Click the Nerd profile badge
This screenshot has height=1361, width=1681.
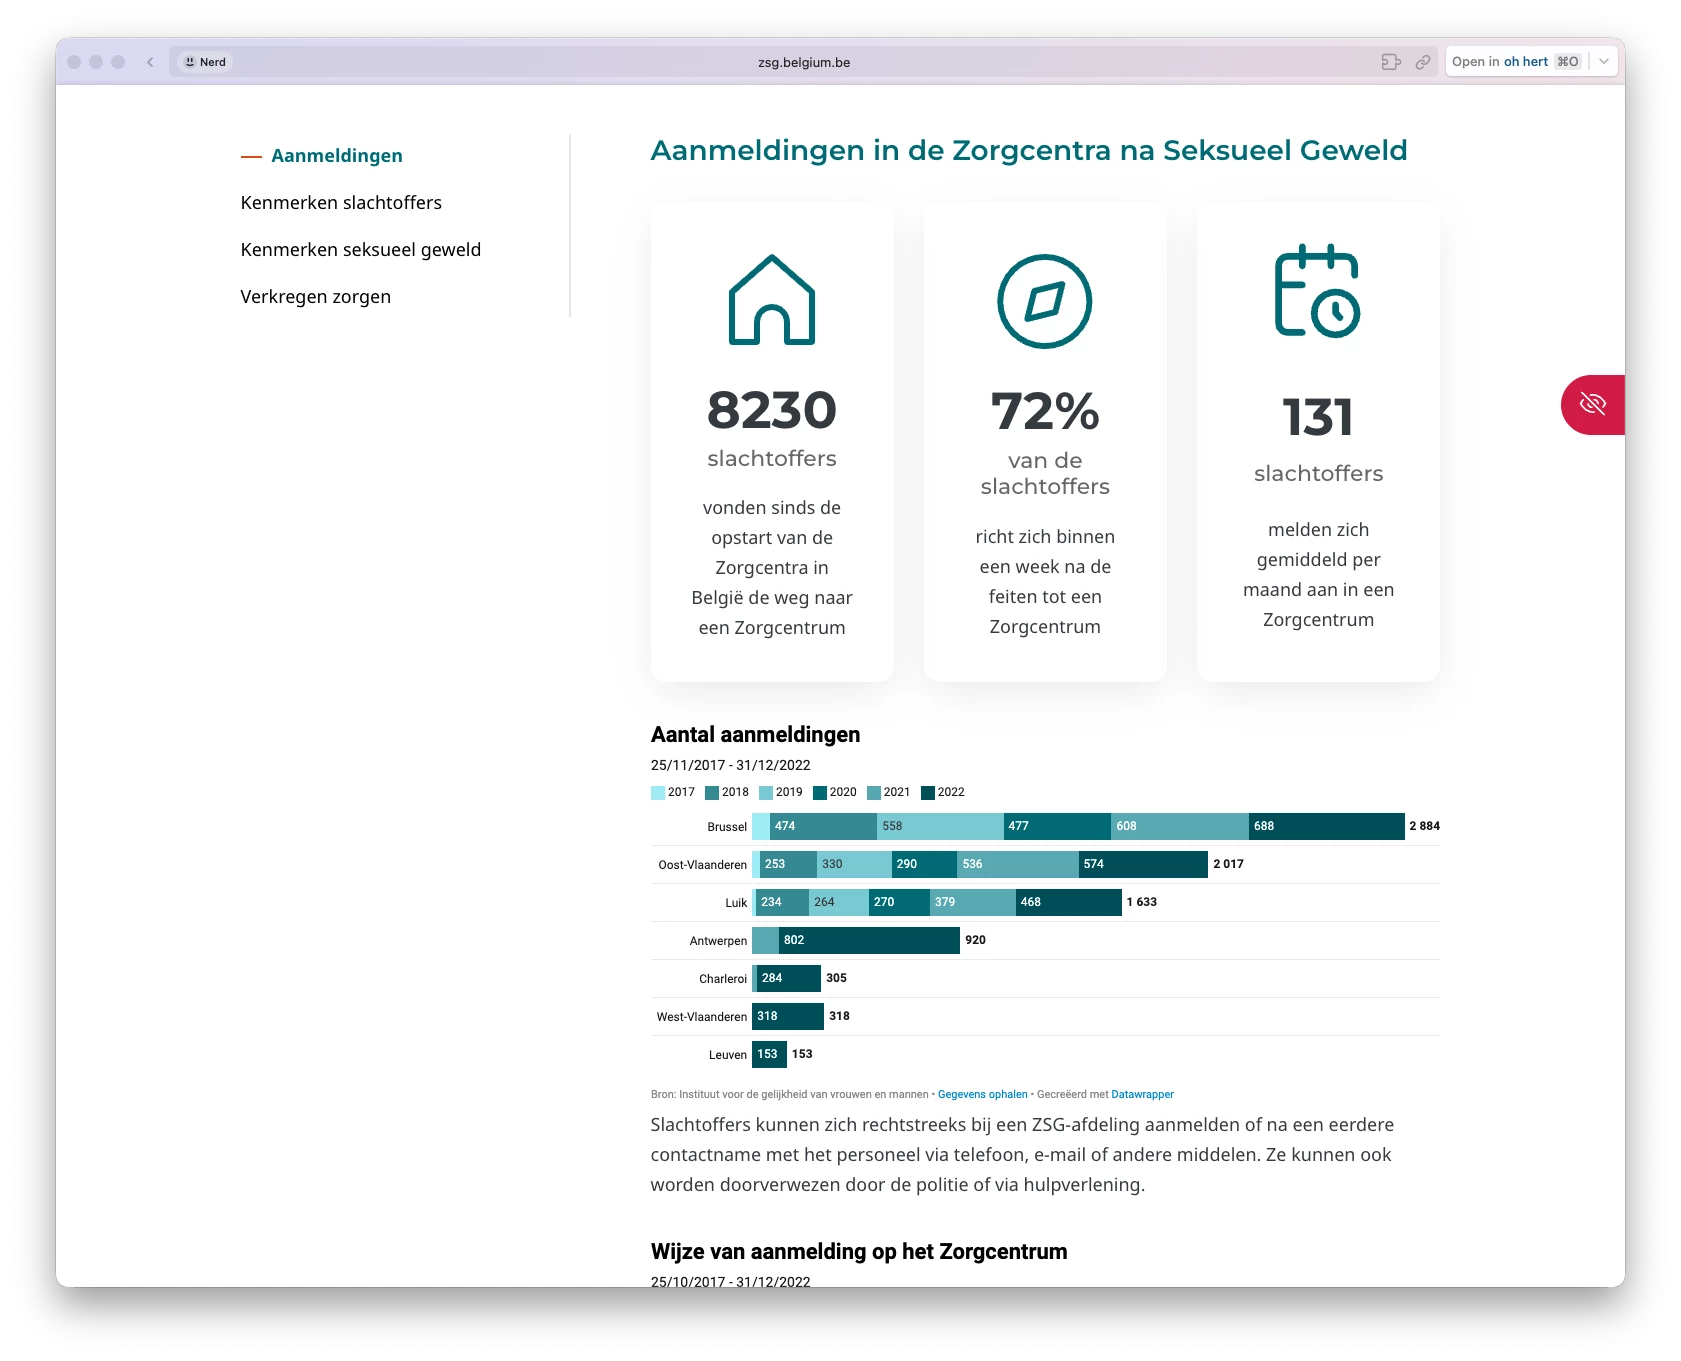pyautogui.click(x=205, y=62)
